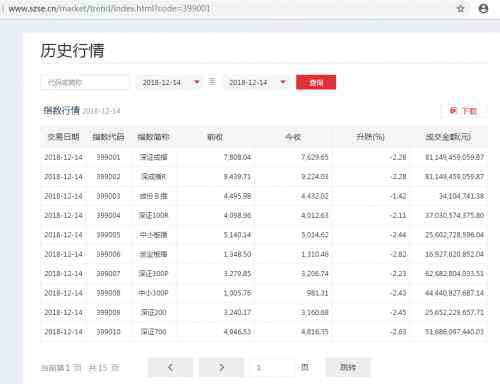Click the 深证成指 index name
This screenshot has height=384, width=500.
tap(153, 157)
